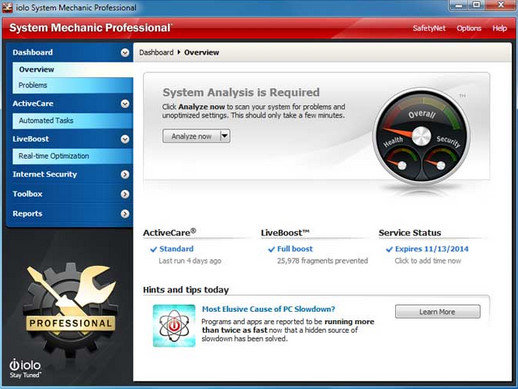Click 'Click to add time now' text

click(428, 261)
